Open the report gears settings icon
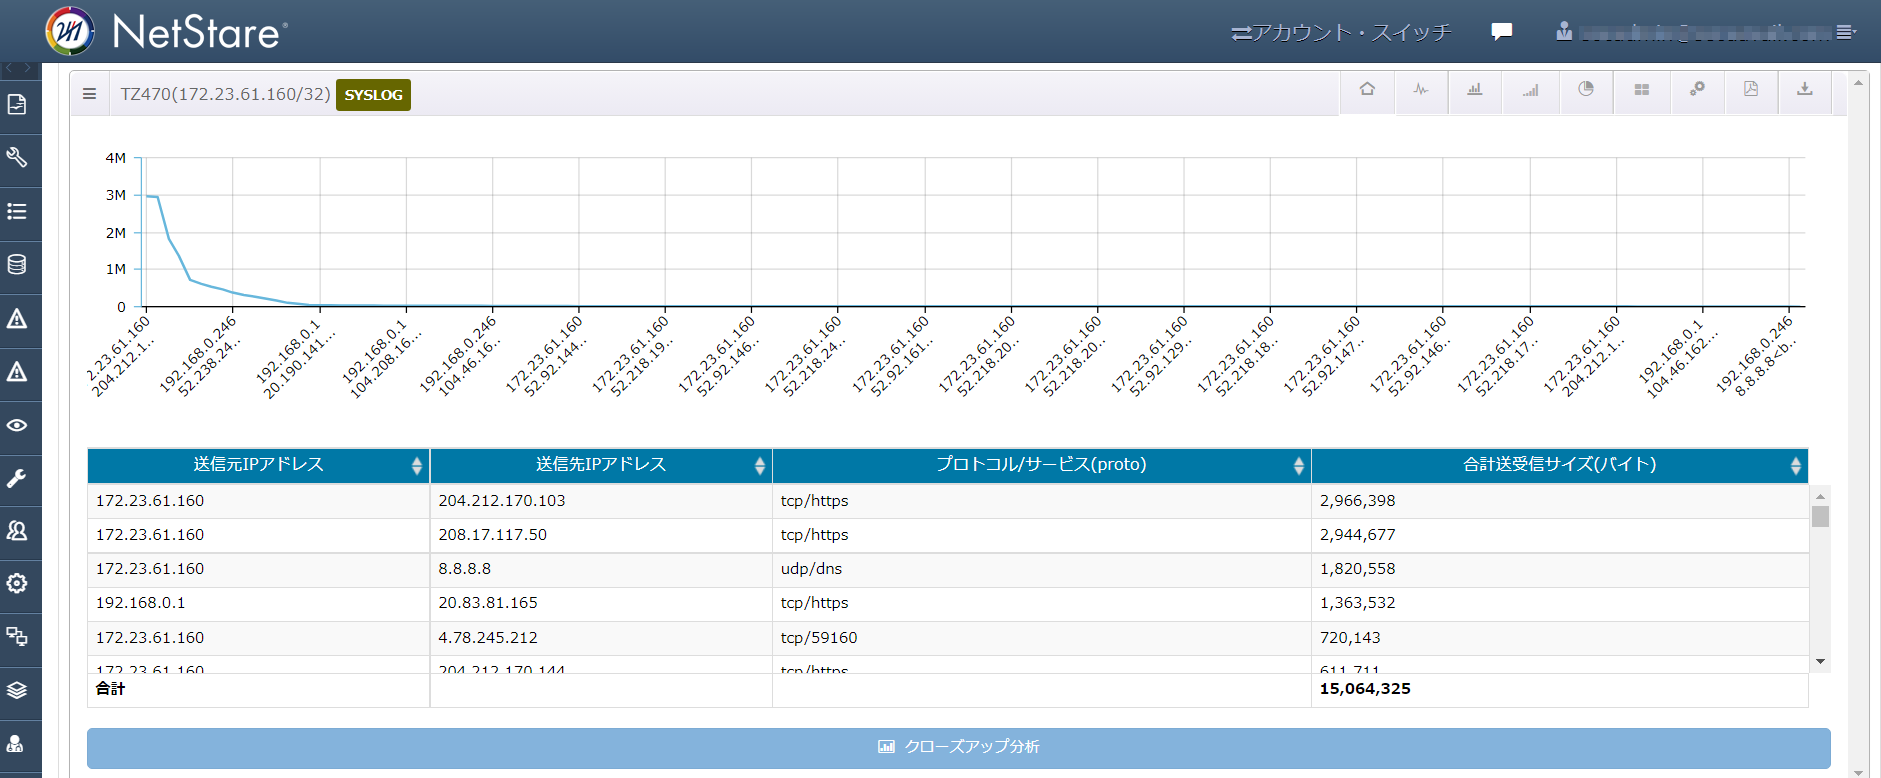Screen dimensions: 1881x778 click(x=1697, y=90)
